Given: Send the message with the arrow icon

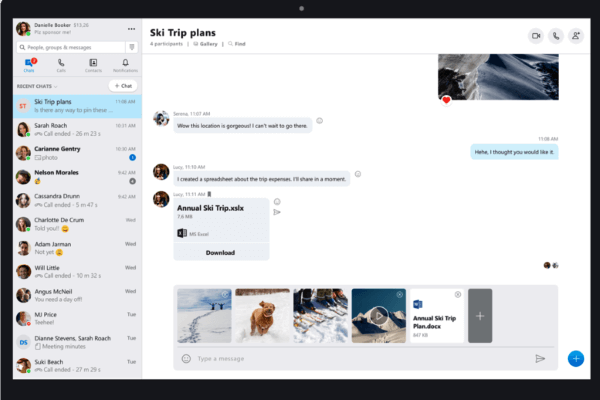Looking at the screenshot, I should coord(540,359).
